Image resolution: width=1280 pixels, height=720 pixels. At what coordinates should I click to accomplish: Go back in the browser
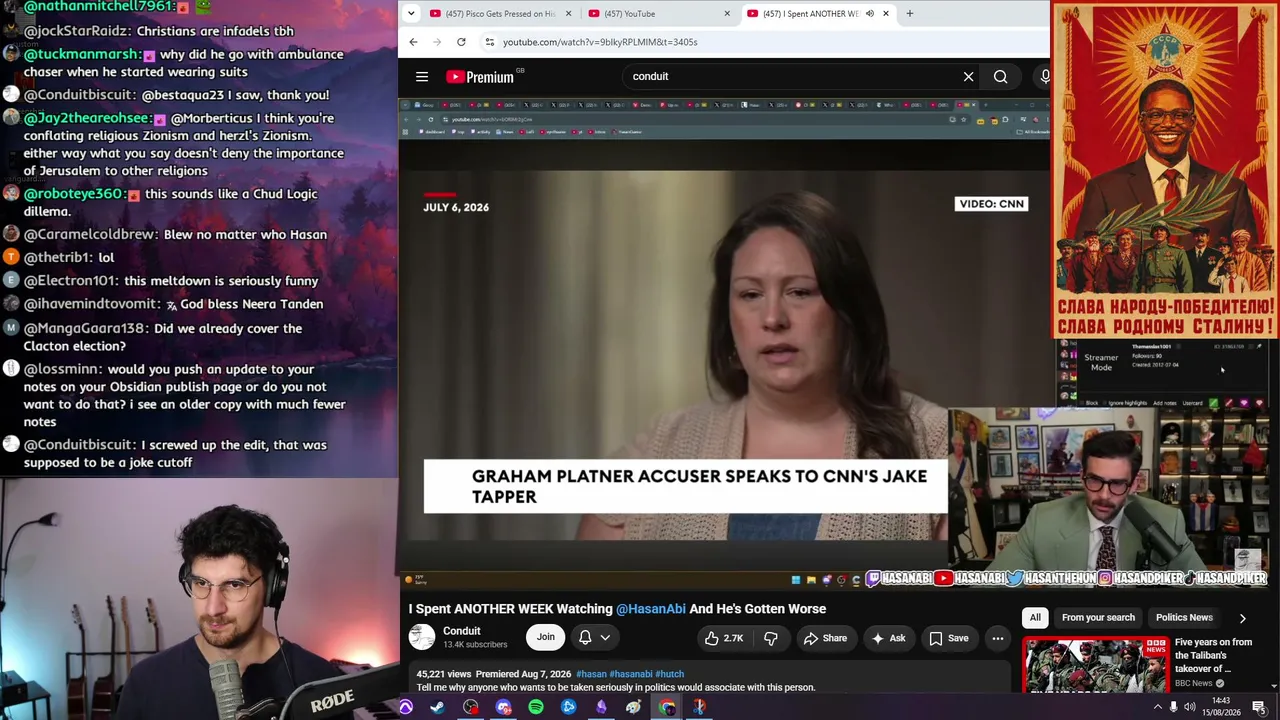(x=413, y=42)
